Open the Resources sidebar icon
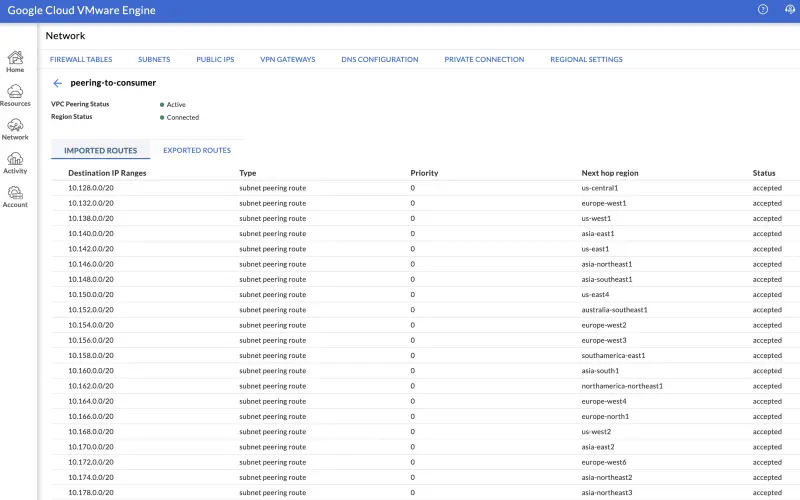 15,95
